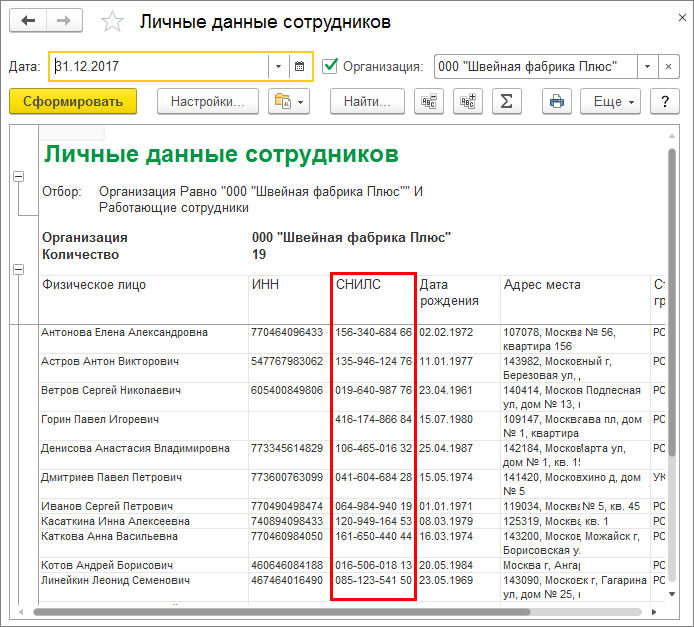Click the vertical scrollbar thumb
The image size is (694, 627).
click(671, 303)
